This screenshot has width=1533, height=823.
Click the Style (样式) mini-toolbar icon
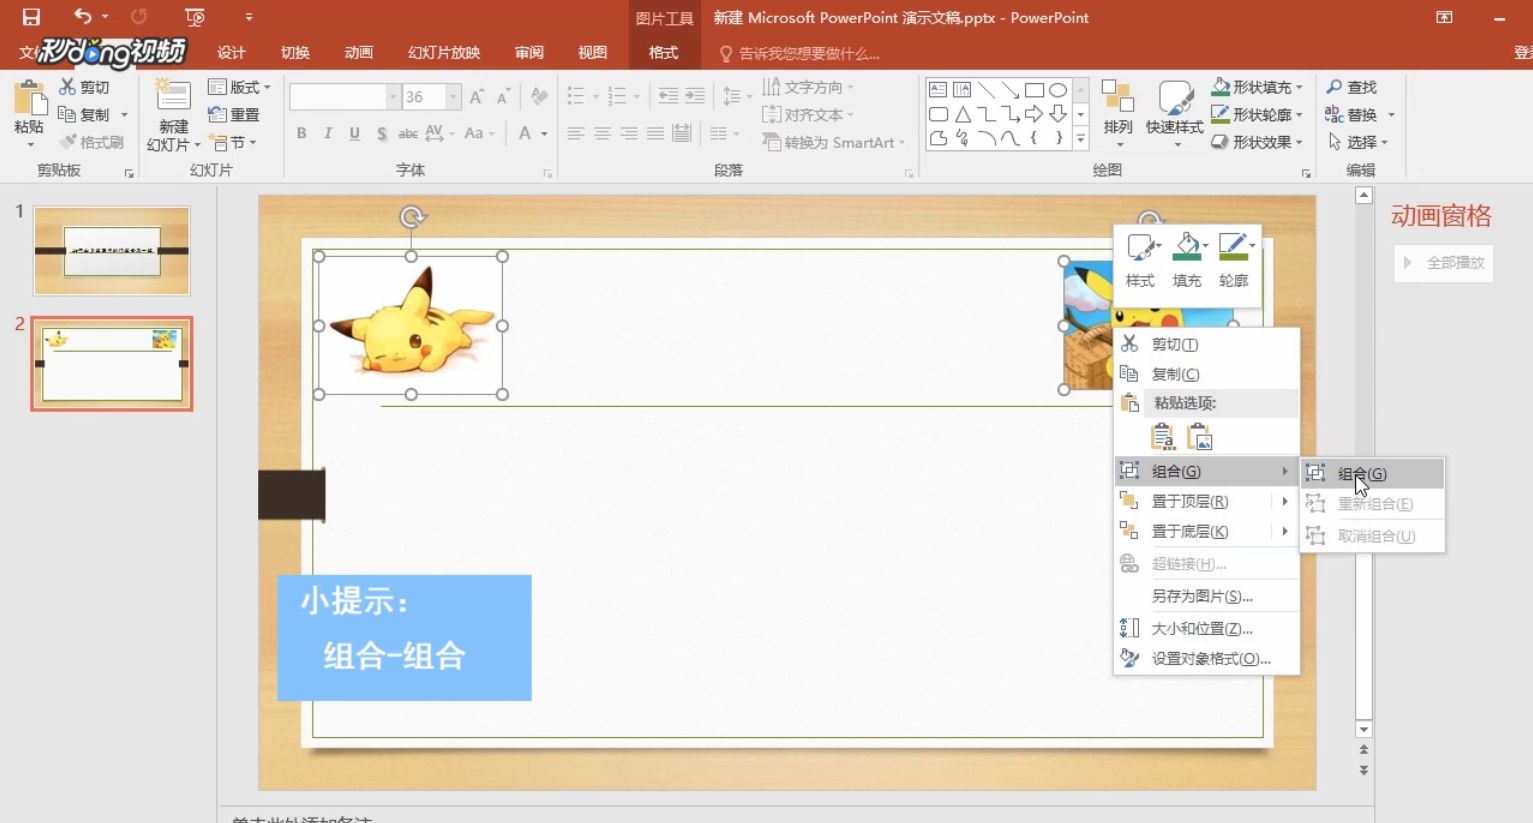pos(1141,260)
